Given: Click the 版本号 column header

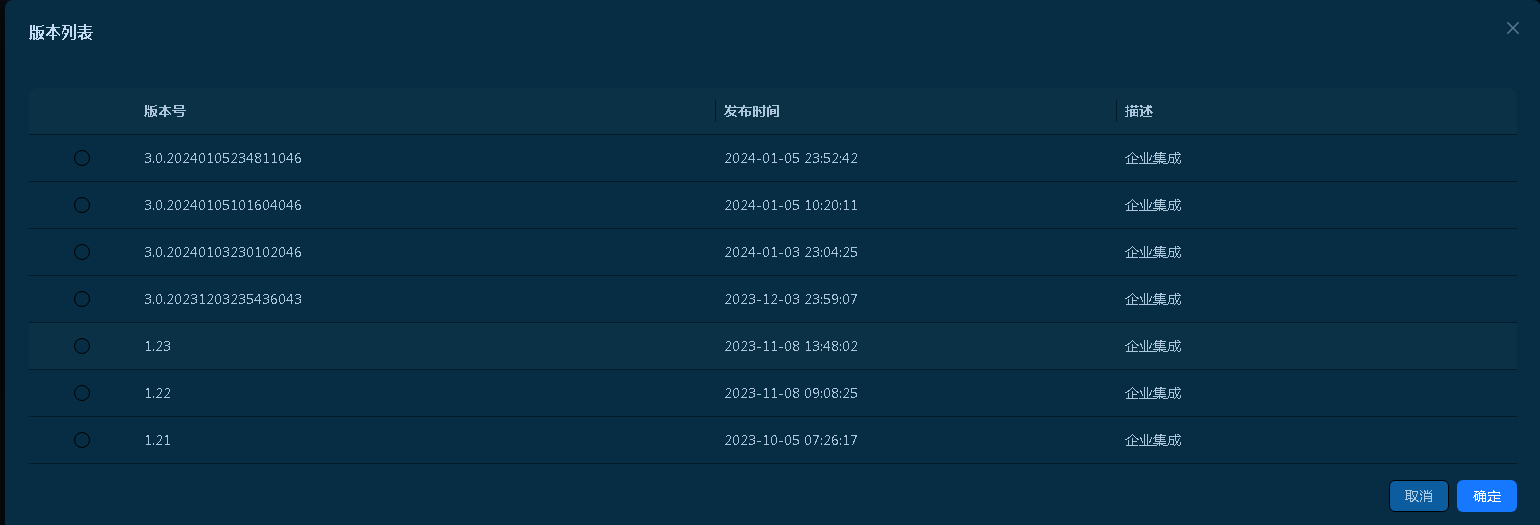Looking at the screenshot, I should pyautogui.click(x=165, y=111).
